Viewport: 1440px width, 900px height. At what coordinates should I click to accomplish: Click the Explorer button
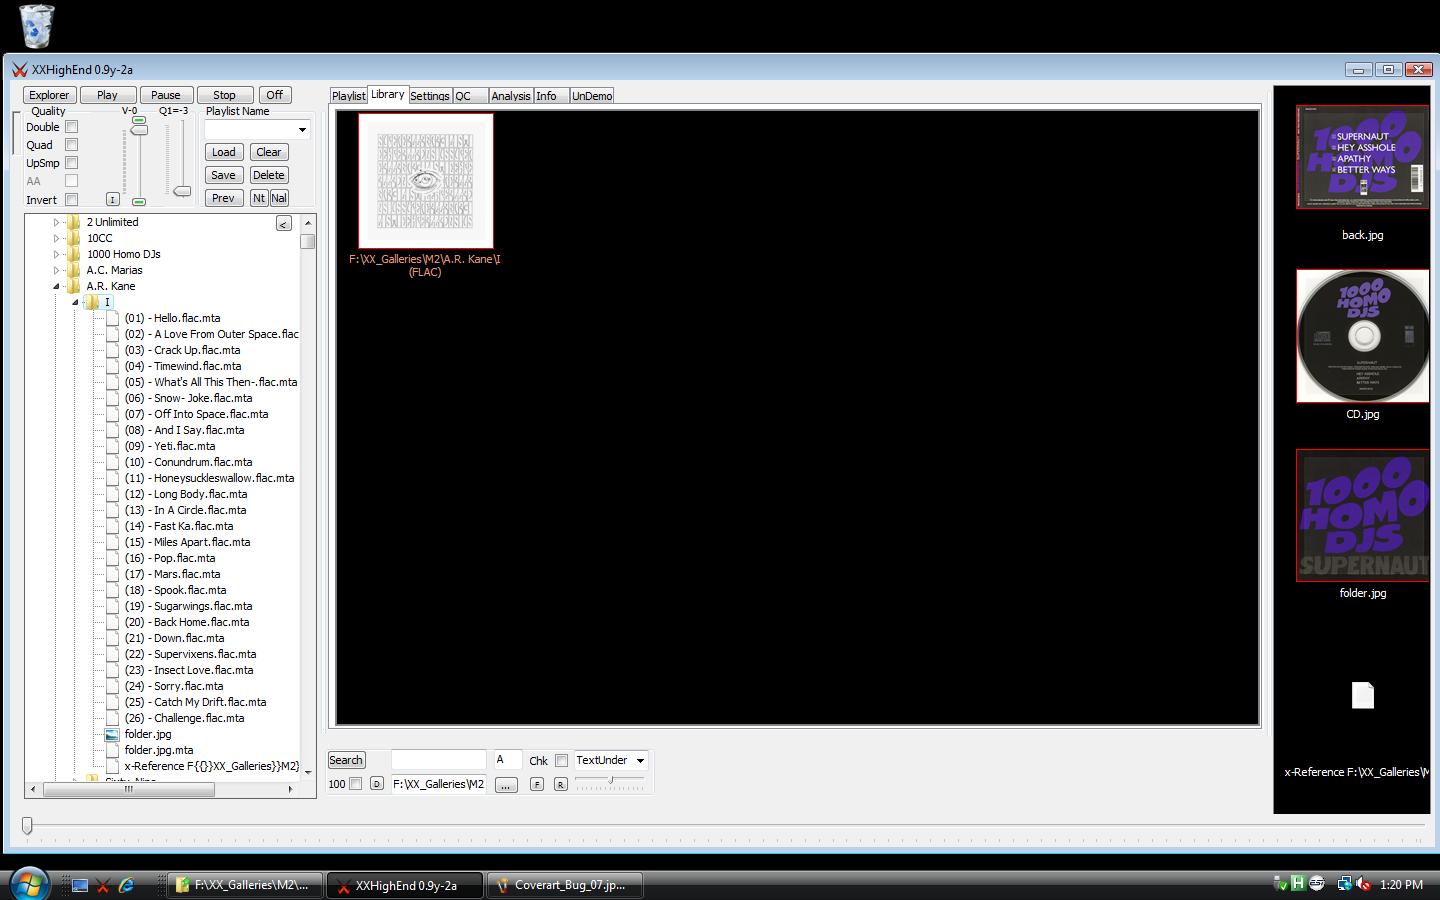pyautogui.click(x=49, y=95)
